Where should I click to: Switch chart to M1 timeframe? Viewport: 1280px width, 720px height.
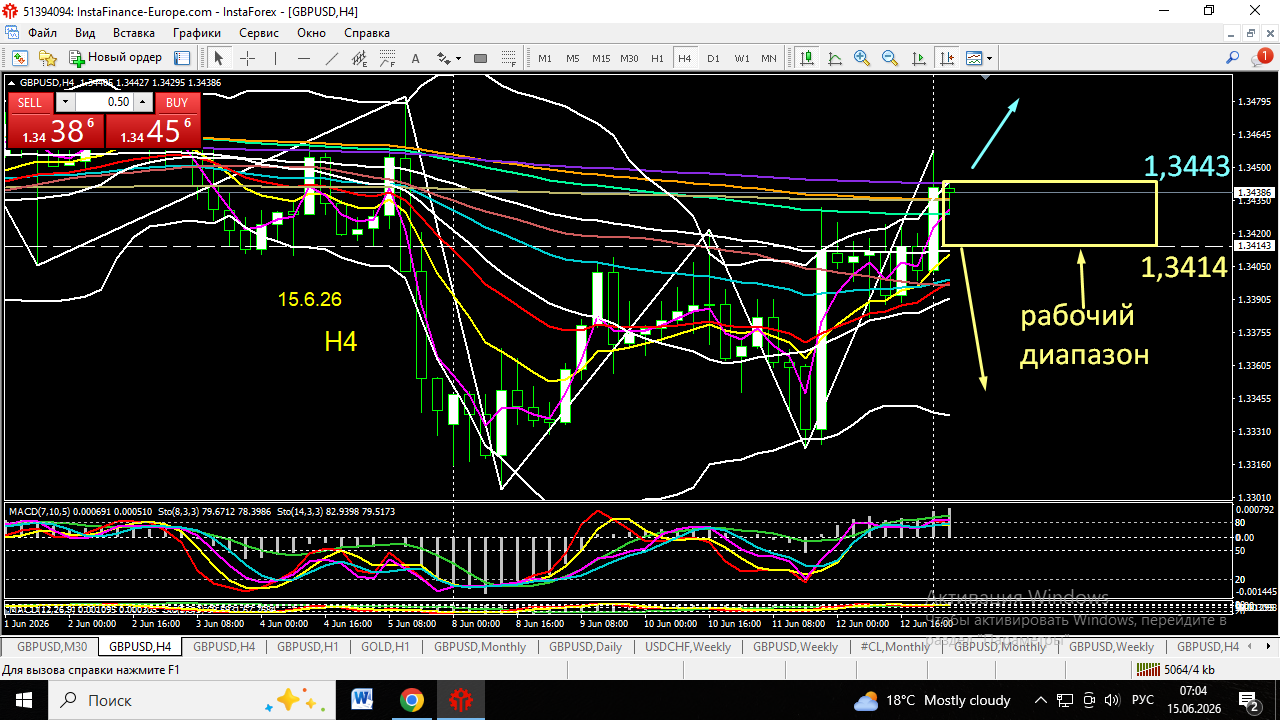[x=545, y=58]
